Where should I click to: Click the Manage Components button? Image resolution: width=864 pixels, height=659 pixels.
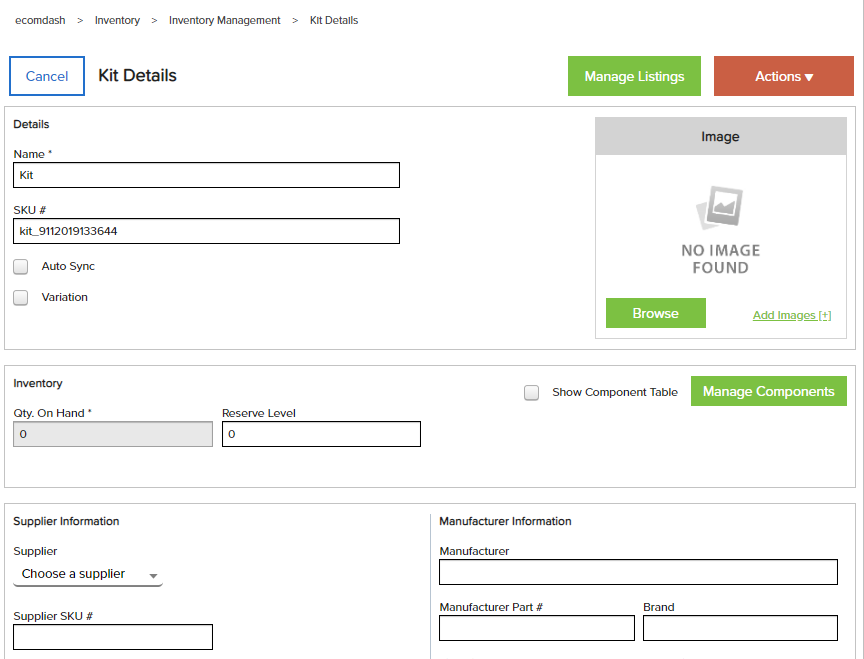tap(769, 391)
